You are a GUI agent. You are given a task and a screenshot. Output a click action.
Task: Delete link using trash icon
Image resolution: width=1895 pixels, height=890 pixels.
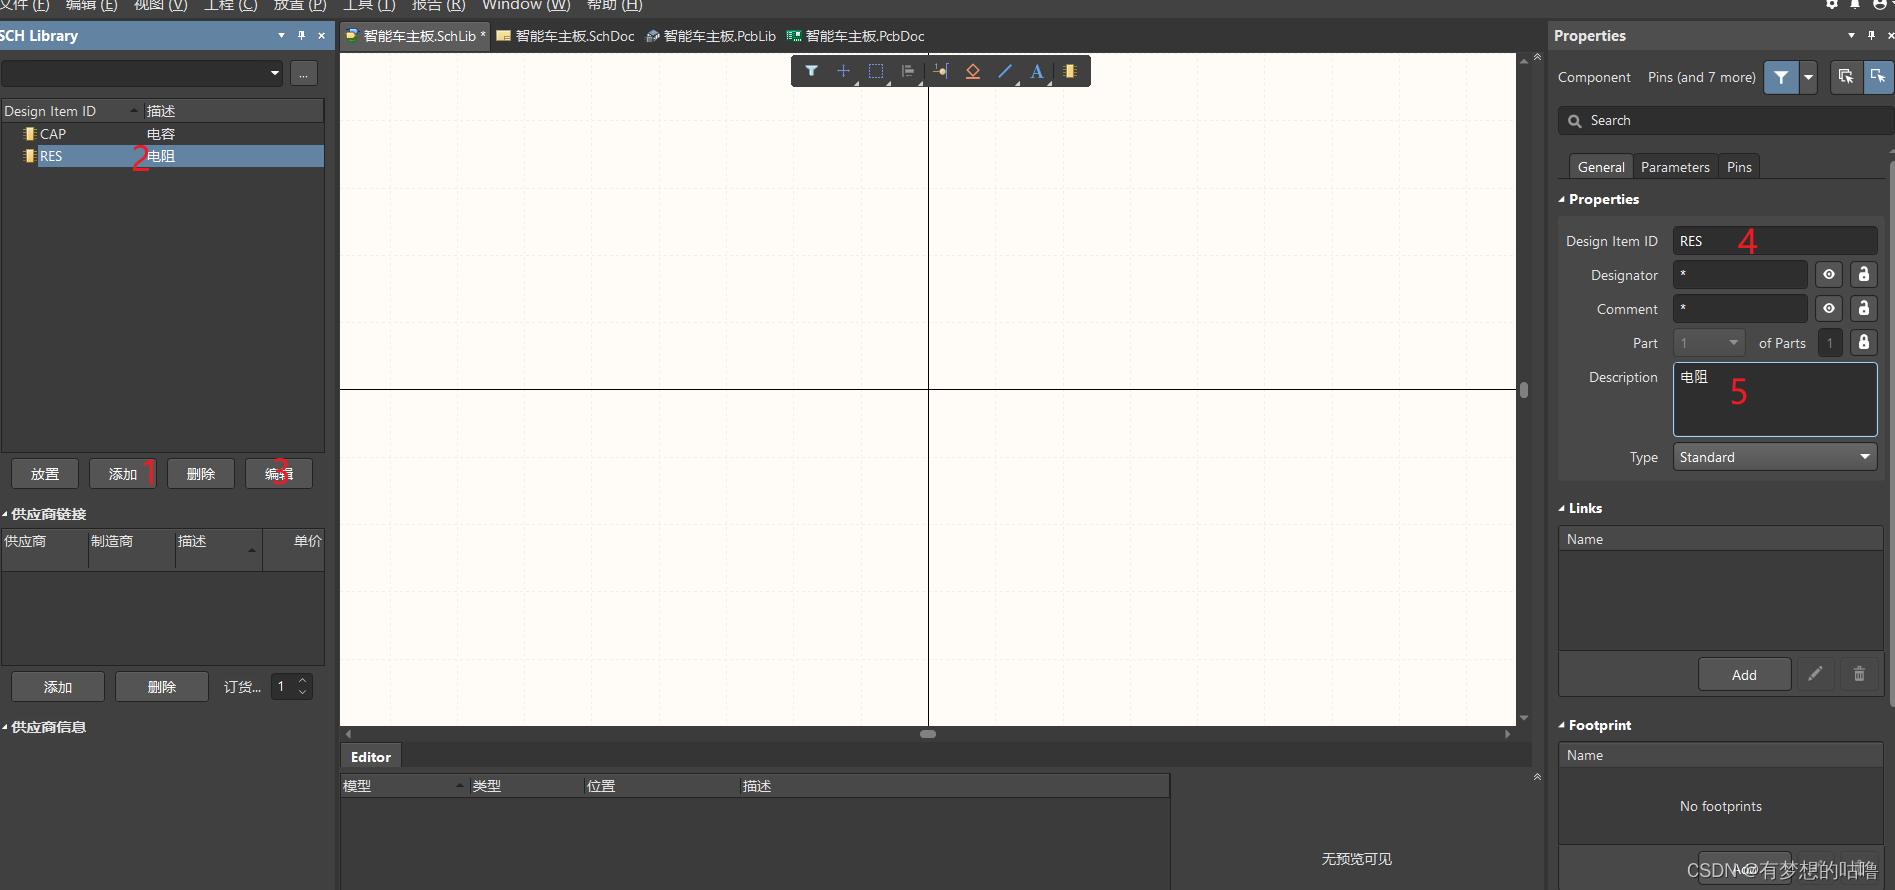pos(1859,674)
